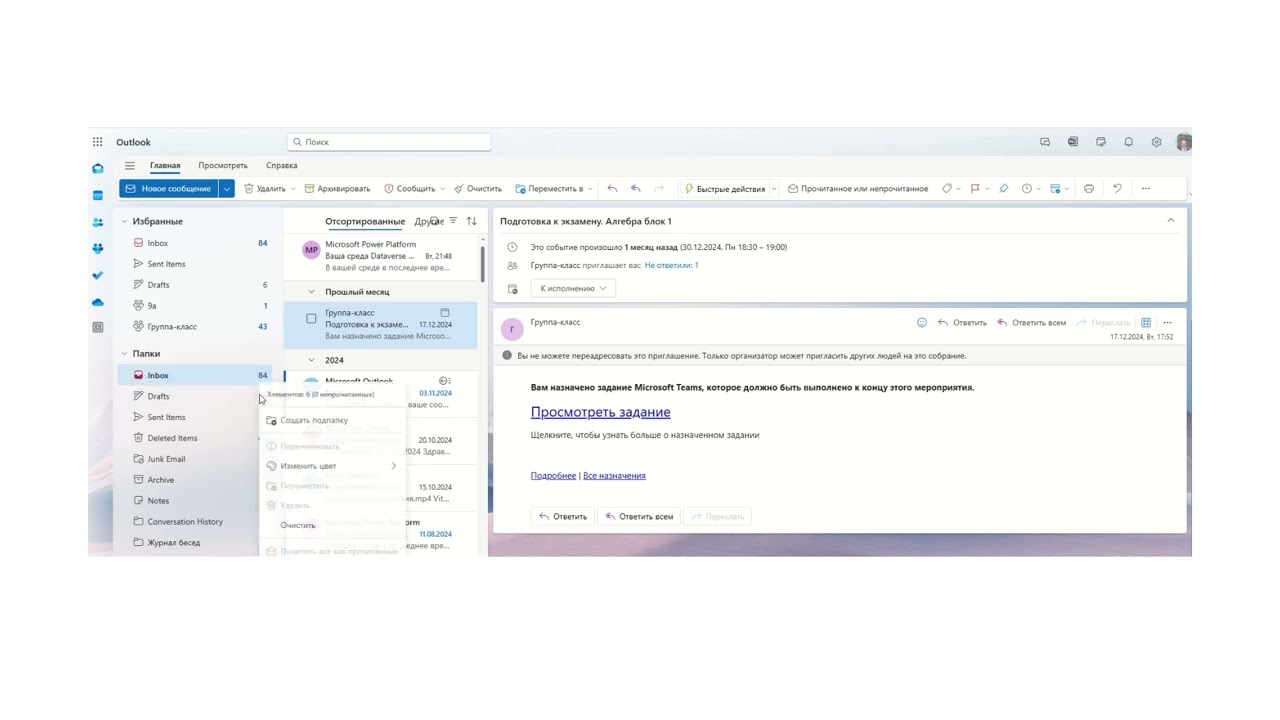The height and width of the screenshot is (720, 1280).
Task: Open the Microsoft Power Platform message
Action: [380, 256]
